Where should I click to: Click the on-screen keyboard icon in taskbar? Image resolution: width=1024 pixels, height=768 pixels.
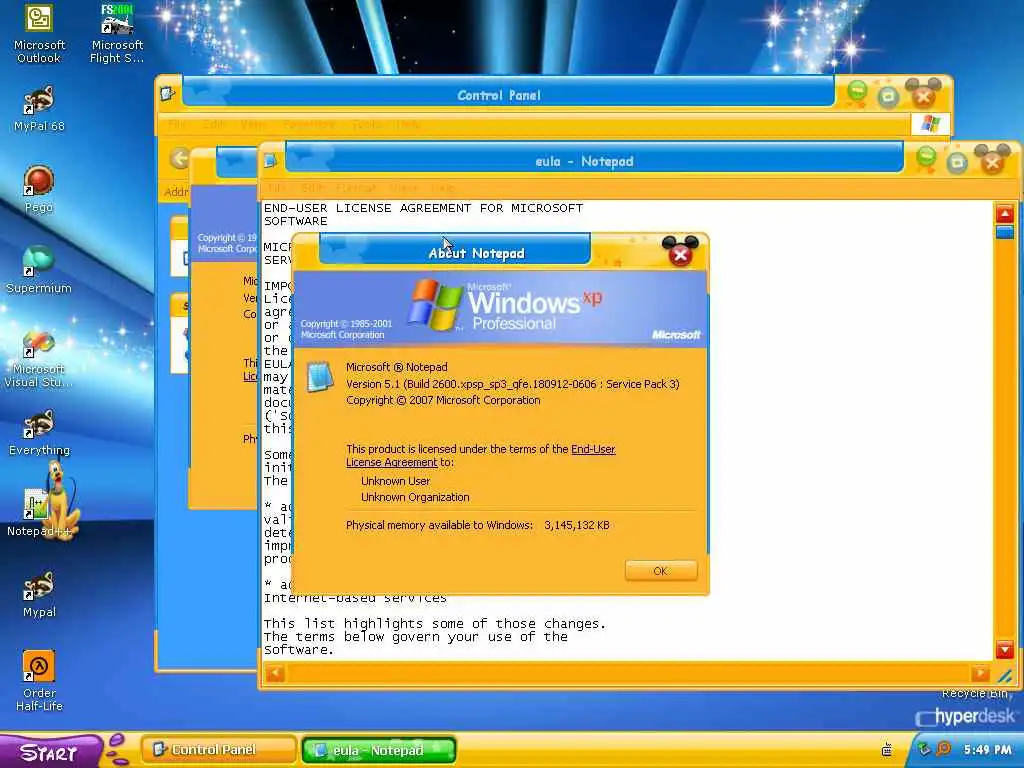pos(887,750)
